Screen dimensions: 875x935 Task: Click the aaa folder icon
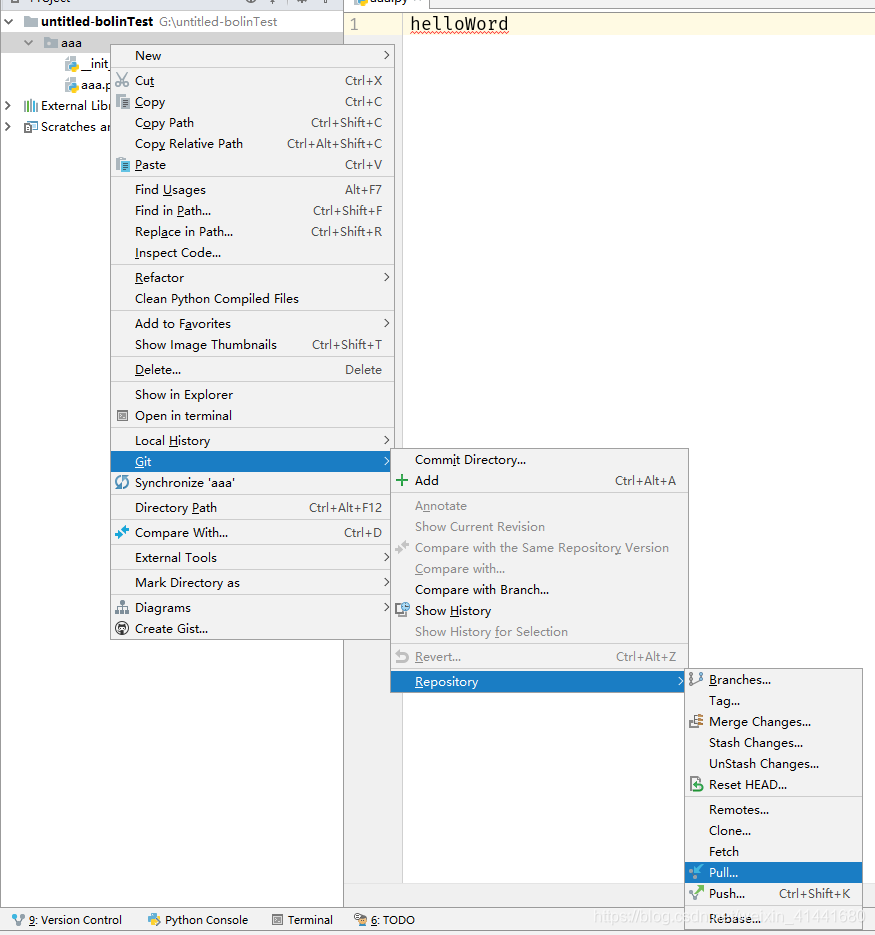[x=51, y=43]
